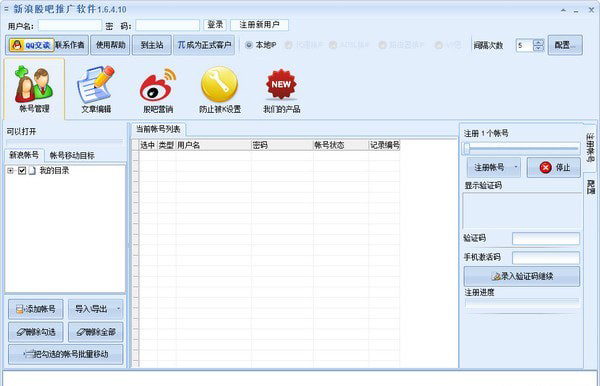Open the 我们的产品 NEW badge icon
600x386 pixels.
pyautogui.click(x=281, y=89)
